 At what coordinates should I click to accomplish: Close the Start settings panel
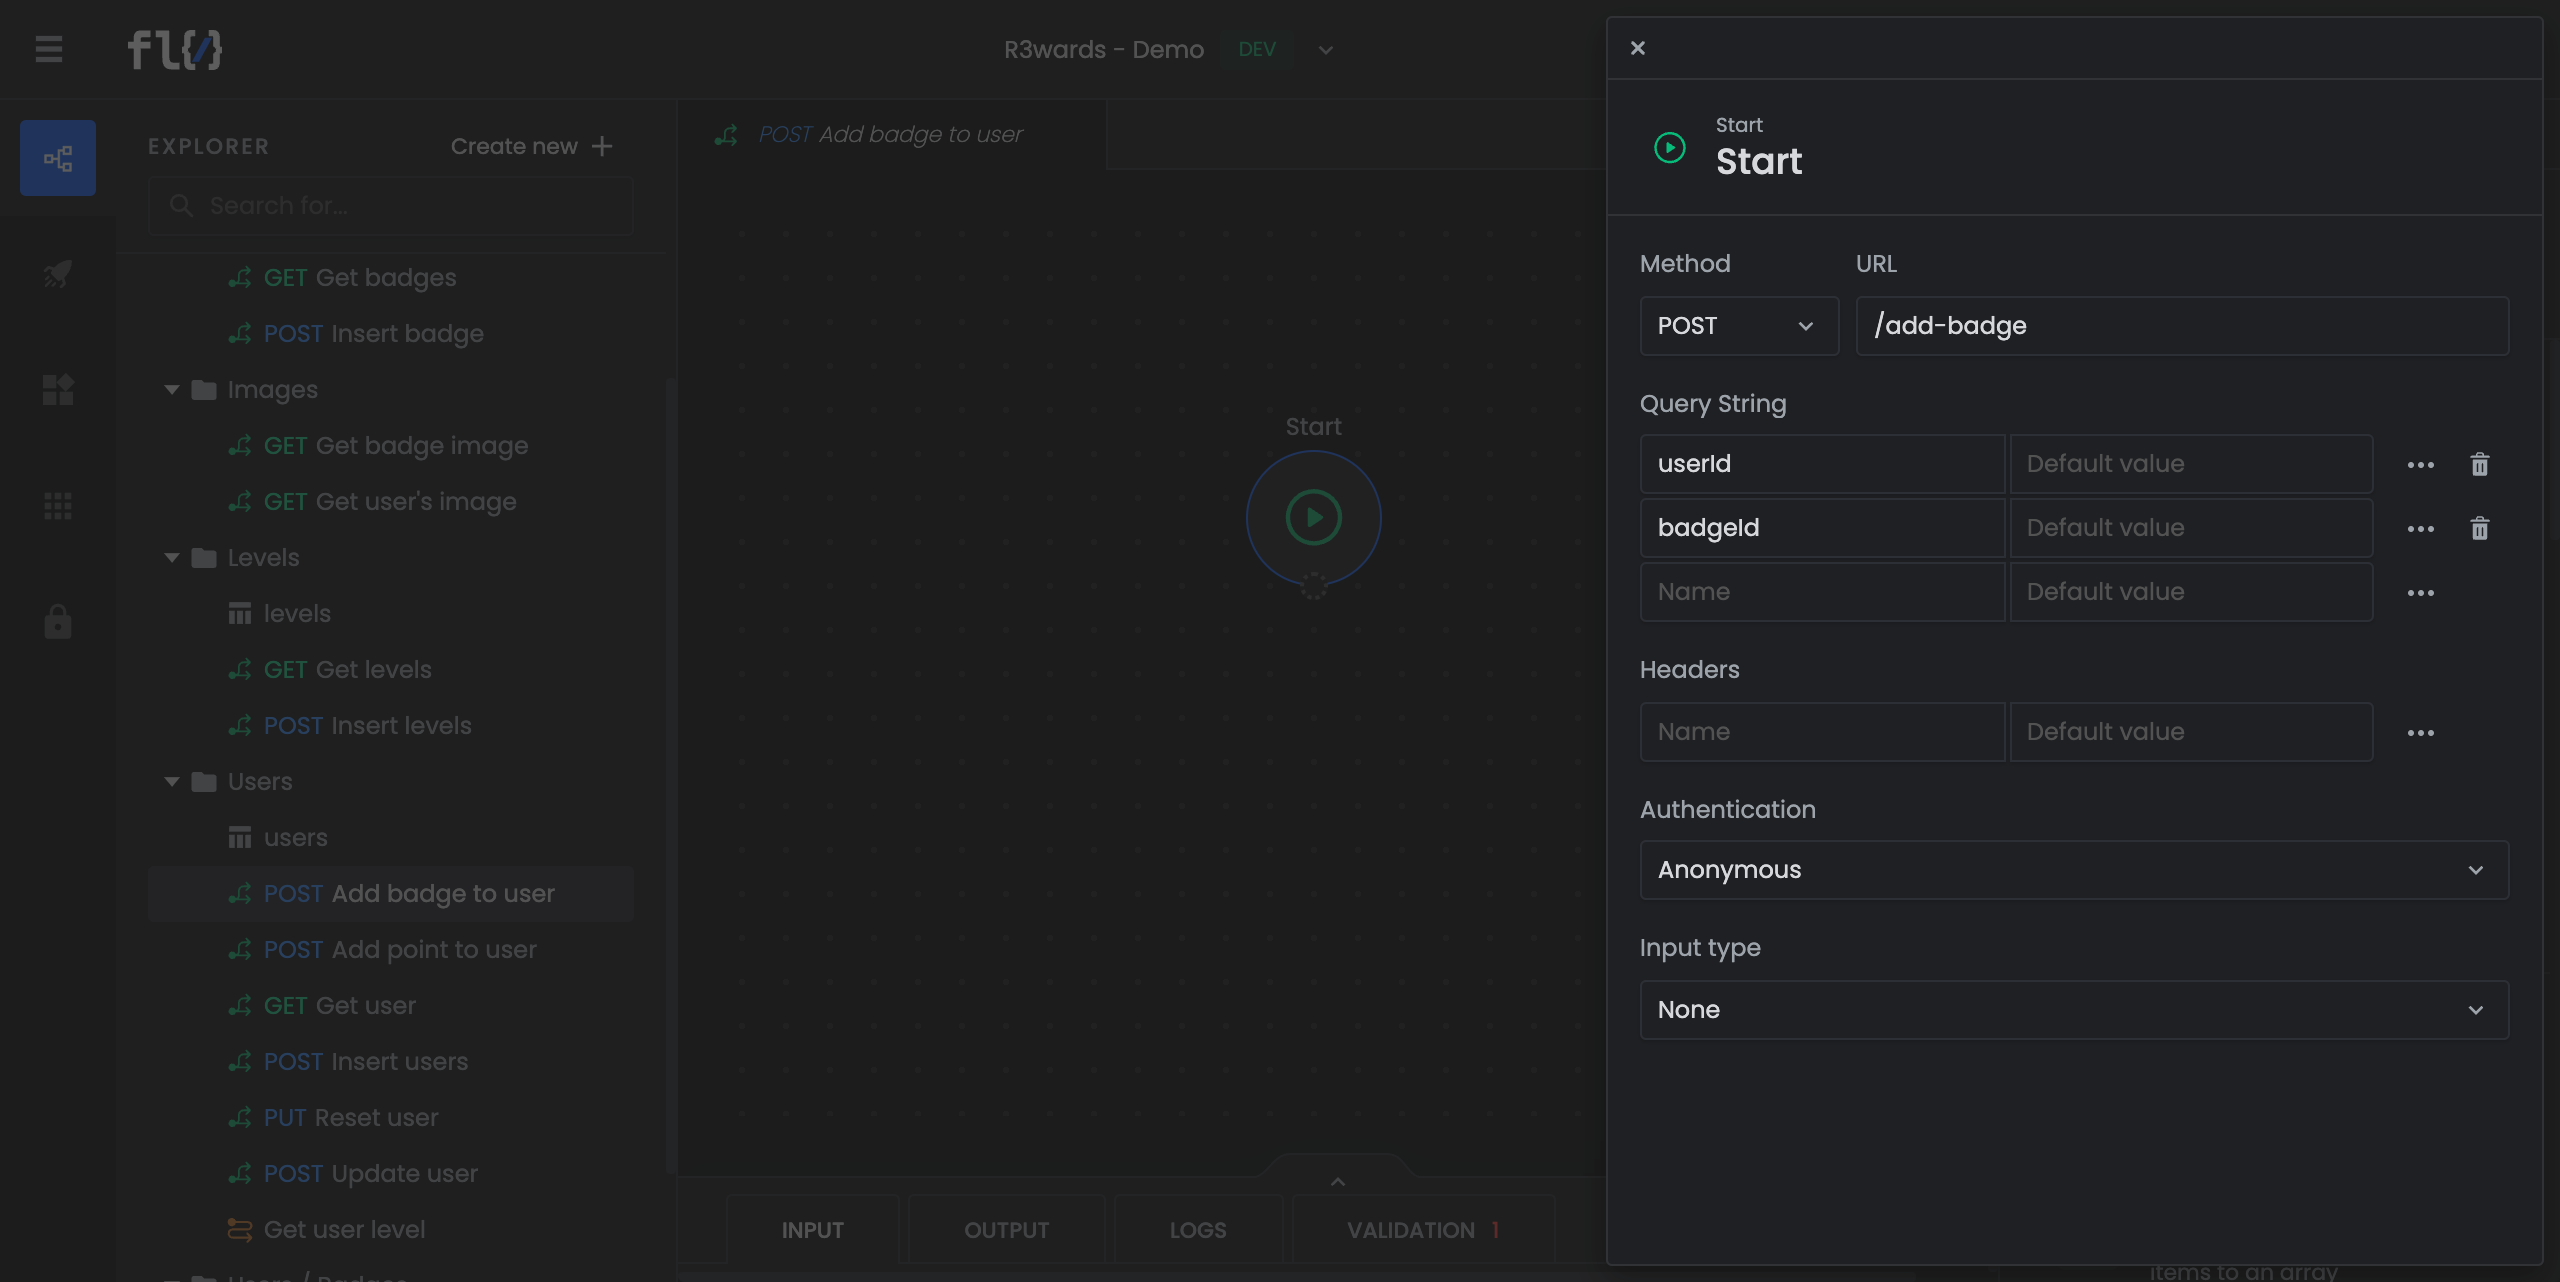pos(1637,48)
